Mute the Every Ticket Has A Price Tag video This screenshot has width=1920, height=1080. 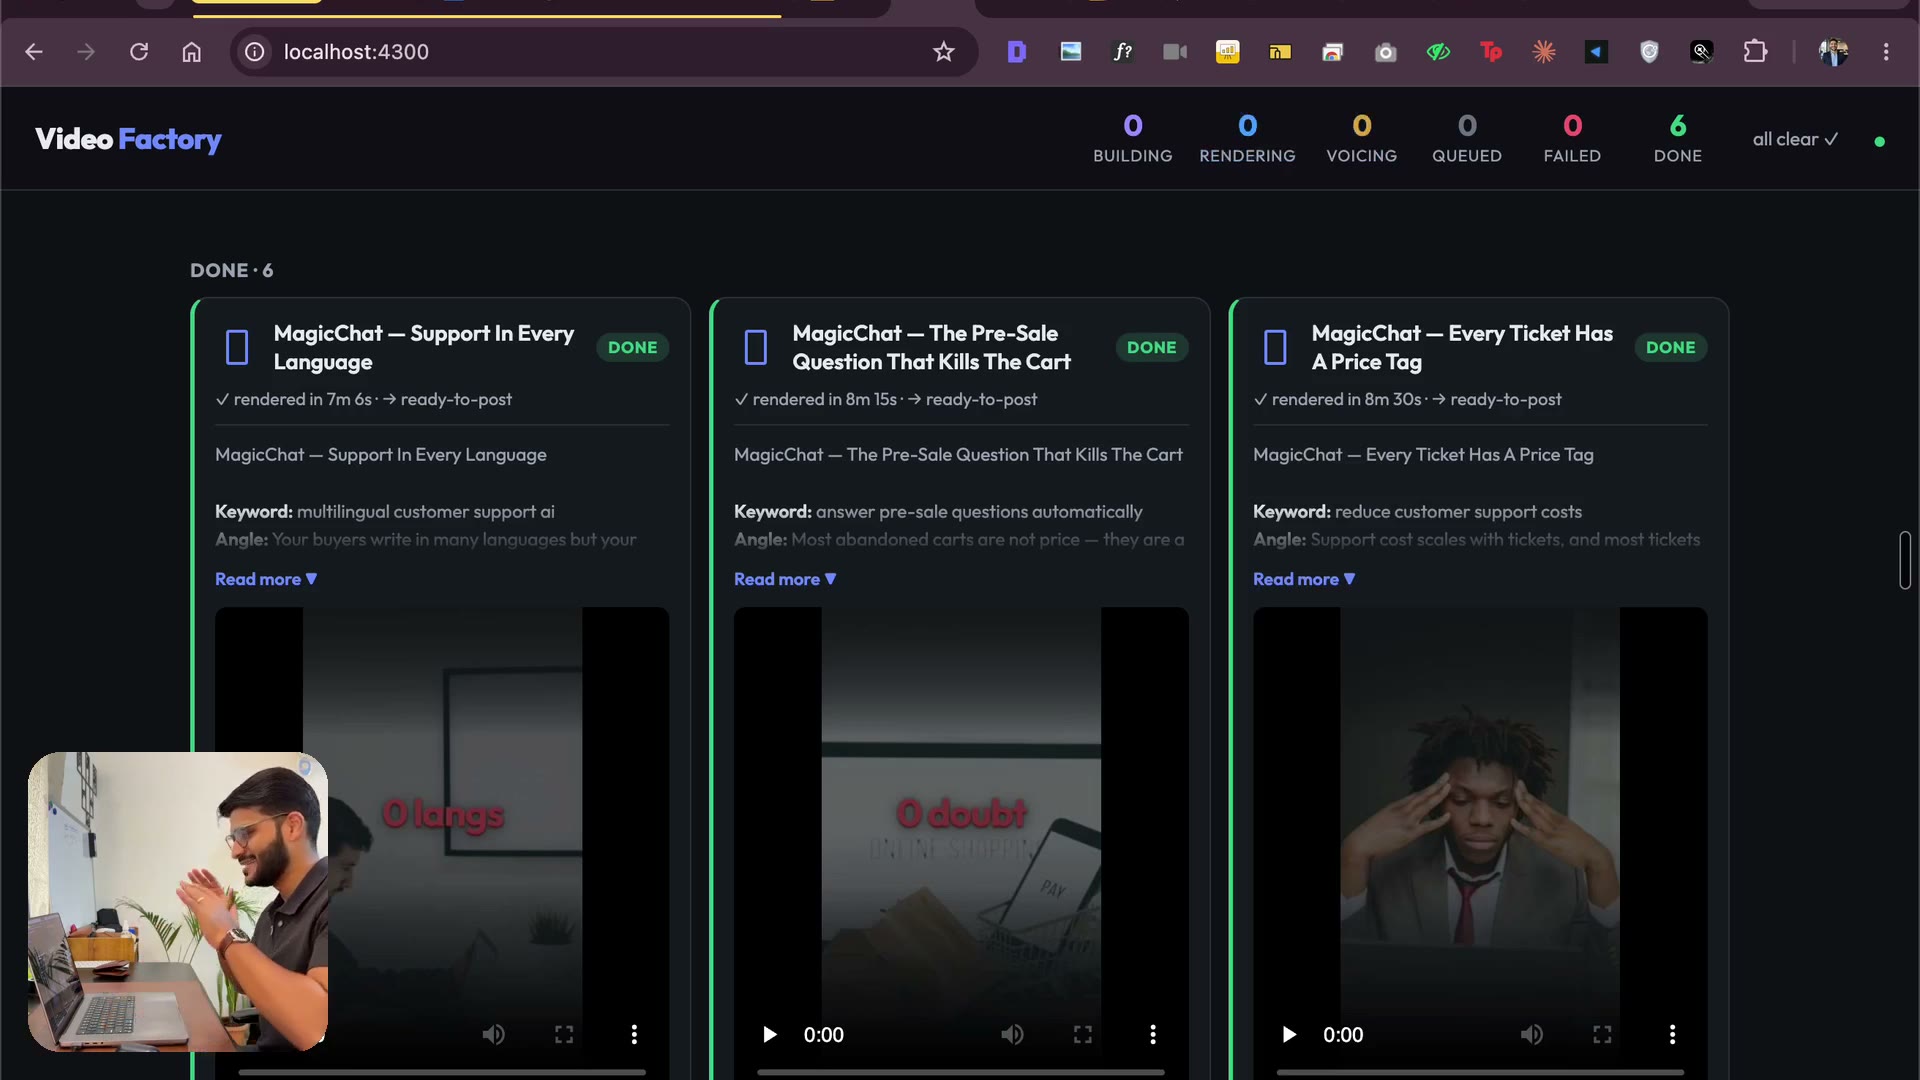(x=1532, y=1034)
